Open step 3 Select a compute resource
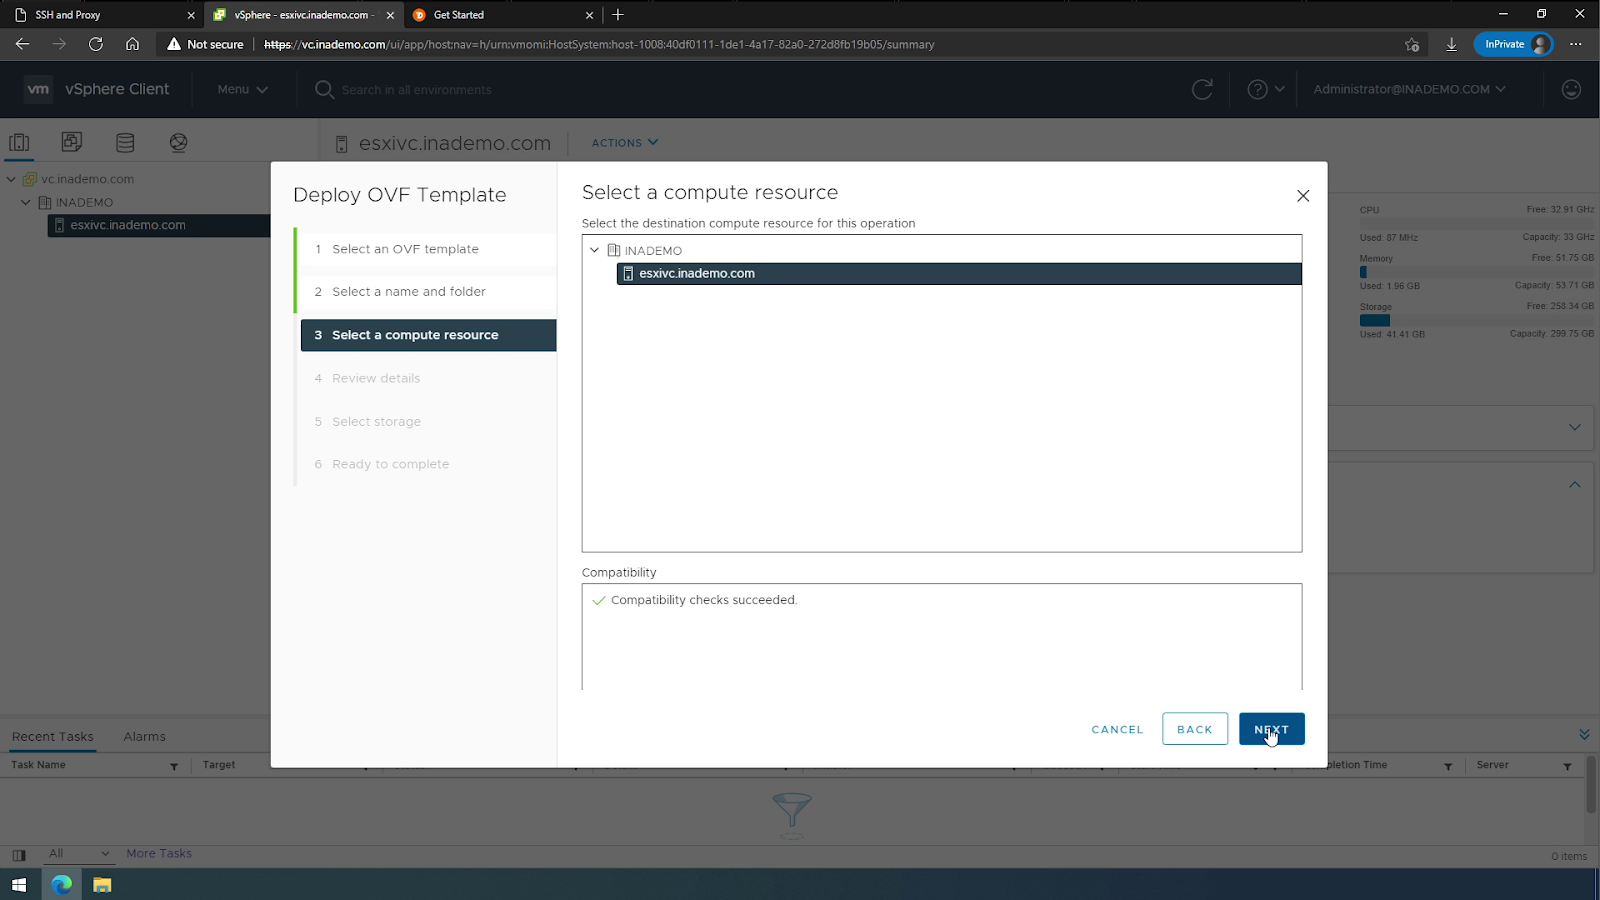Screen dimensions: 1600x900 (428, 335)
